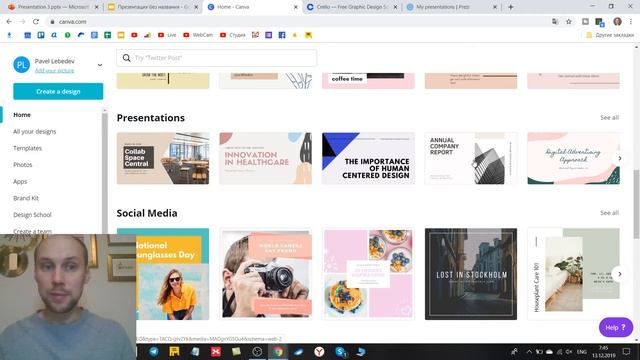The height and width of the screenshot is (360, 640).
Task: Open the Annual Company Report template
Action: coord(471,158)
